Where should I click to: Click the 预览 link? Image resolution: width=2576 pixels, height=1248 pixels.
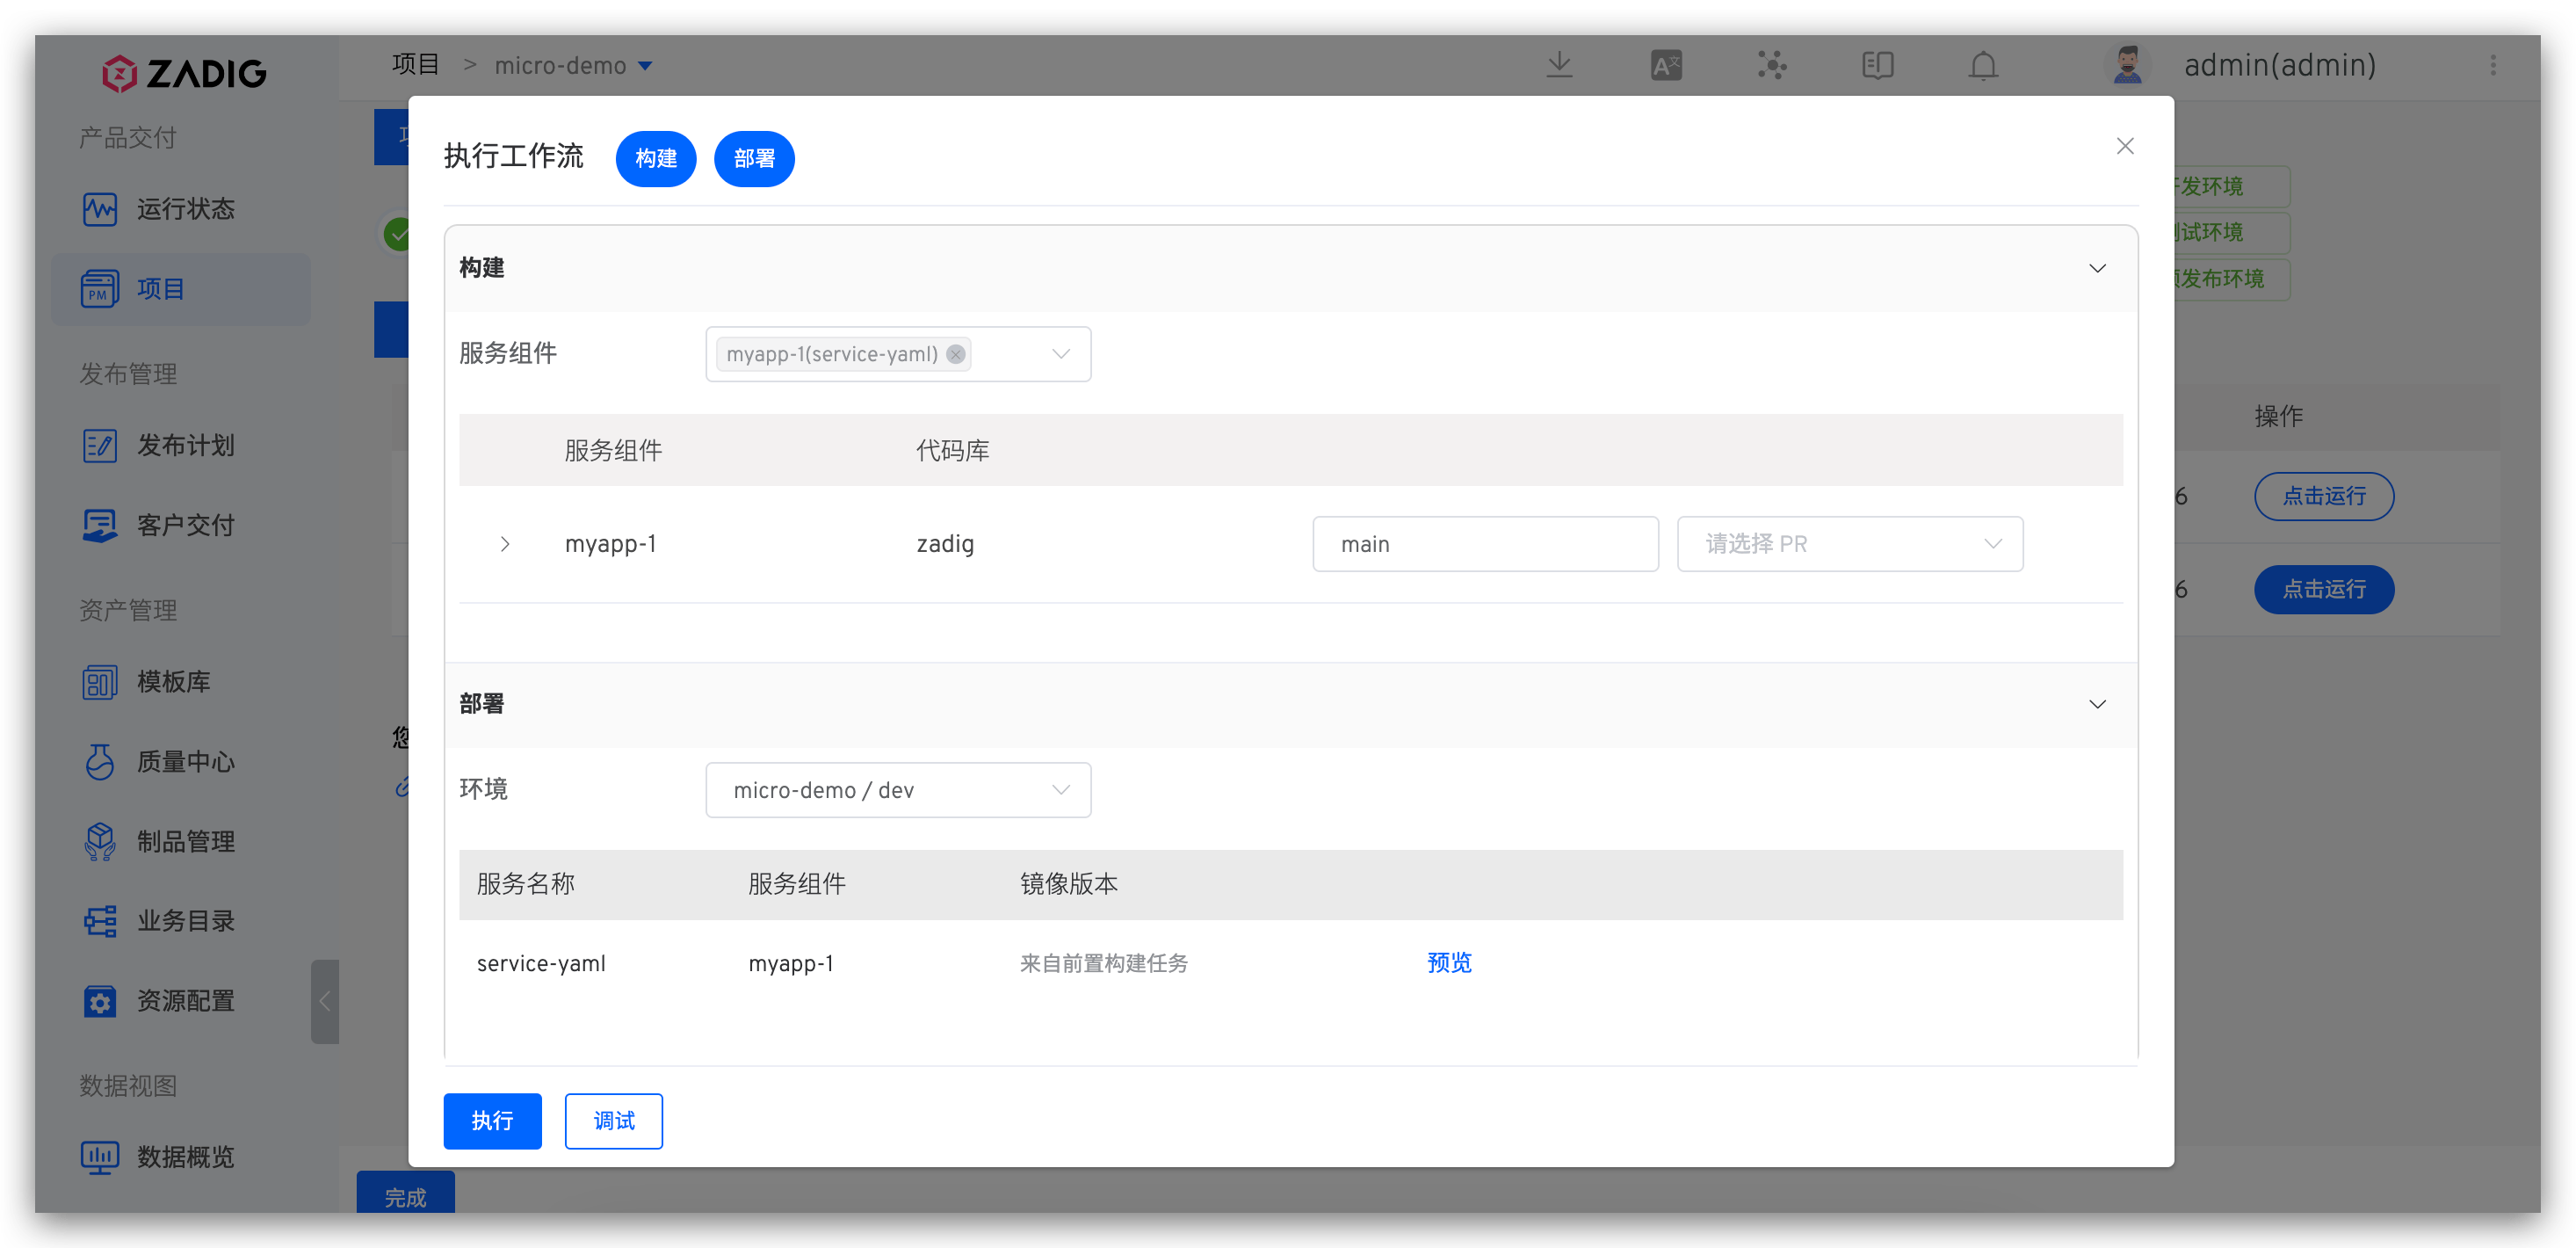(x=1449, y=963)
